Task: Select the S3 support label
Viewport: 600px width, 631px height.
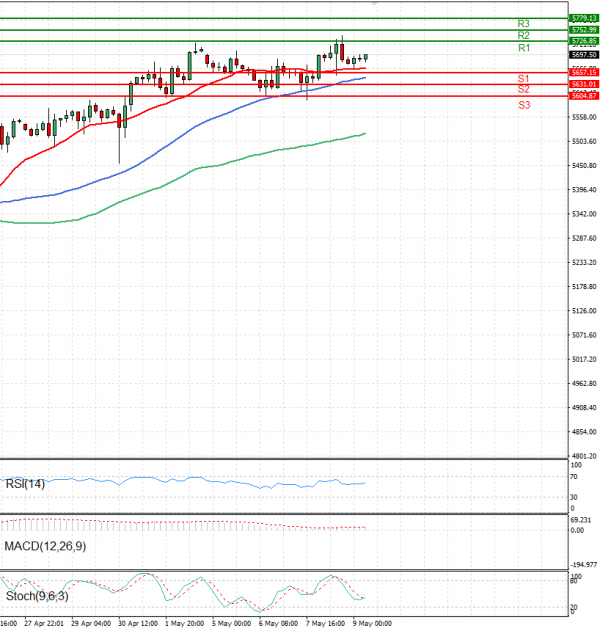Action: click(523, 105)
